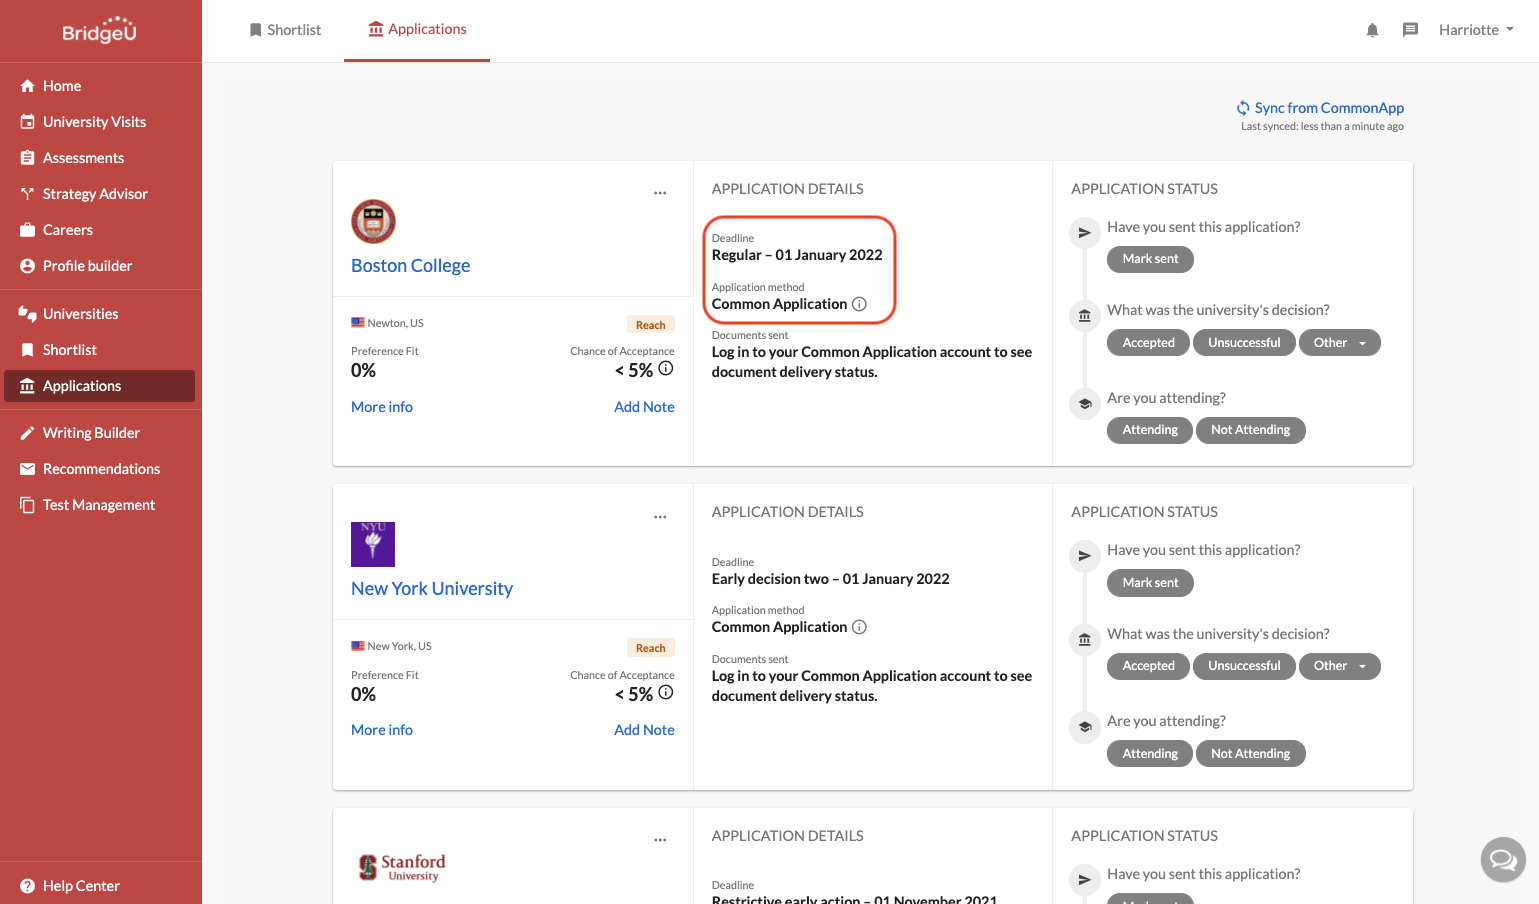Select Attending for New York University
Image resolution: width=1539 pixels, height=904 pixels.
pos(1150,754)
